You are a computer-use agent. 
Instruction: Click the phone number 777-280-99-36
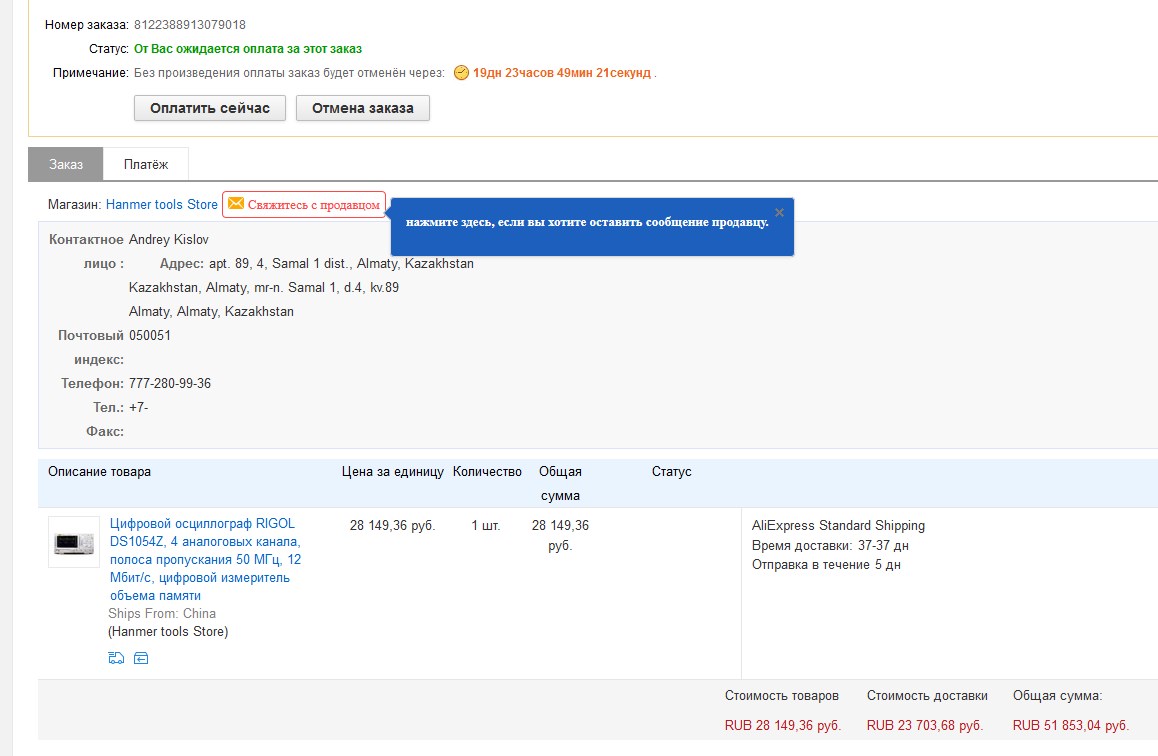point(170,383)
